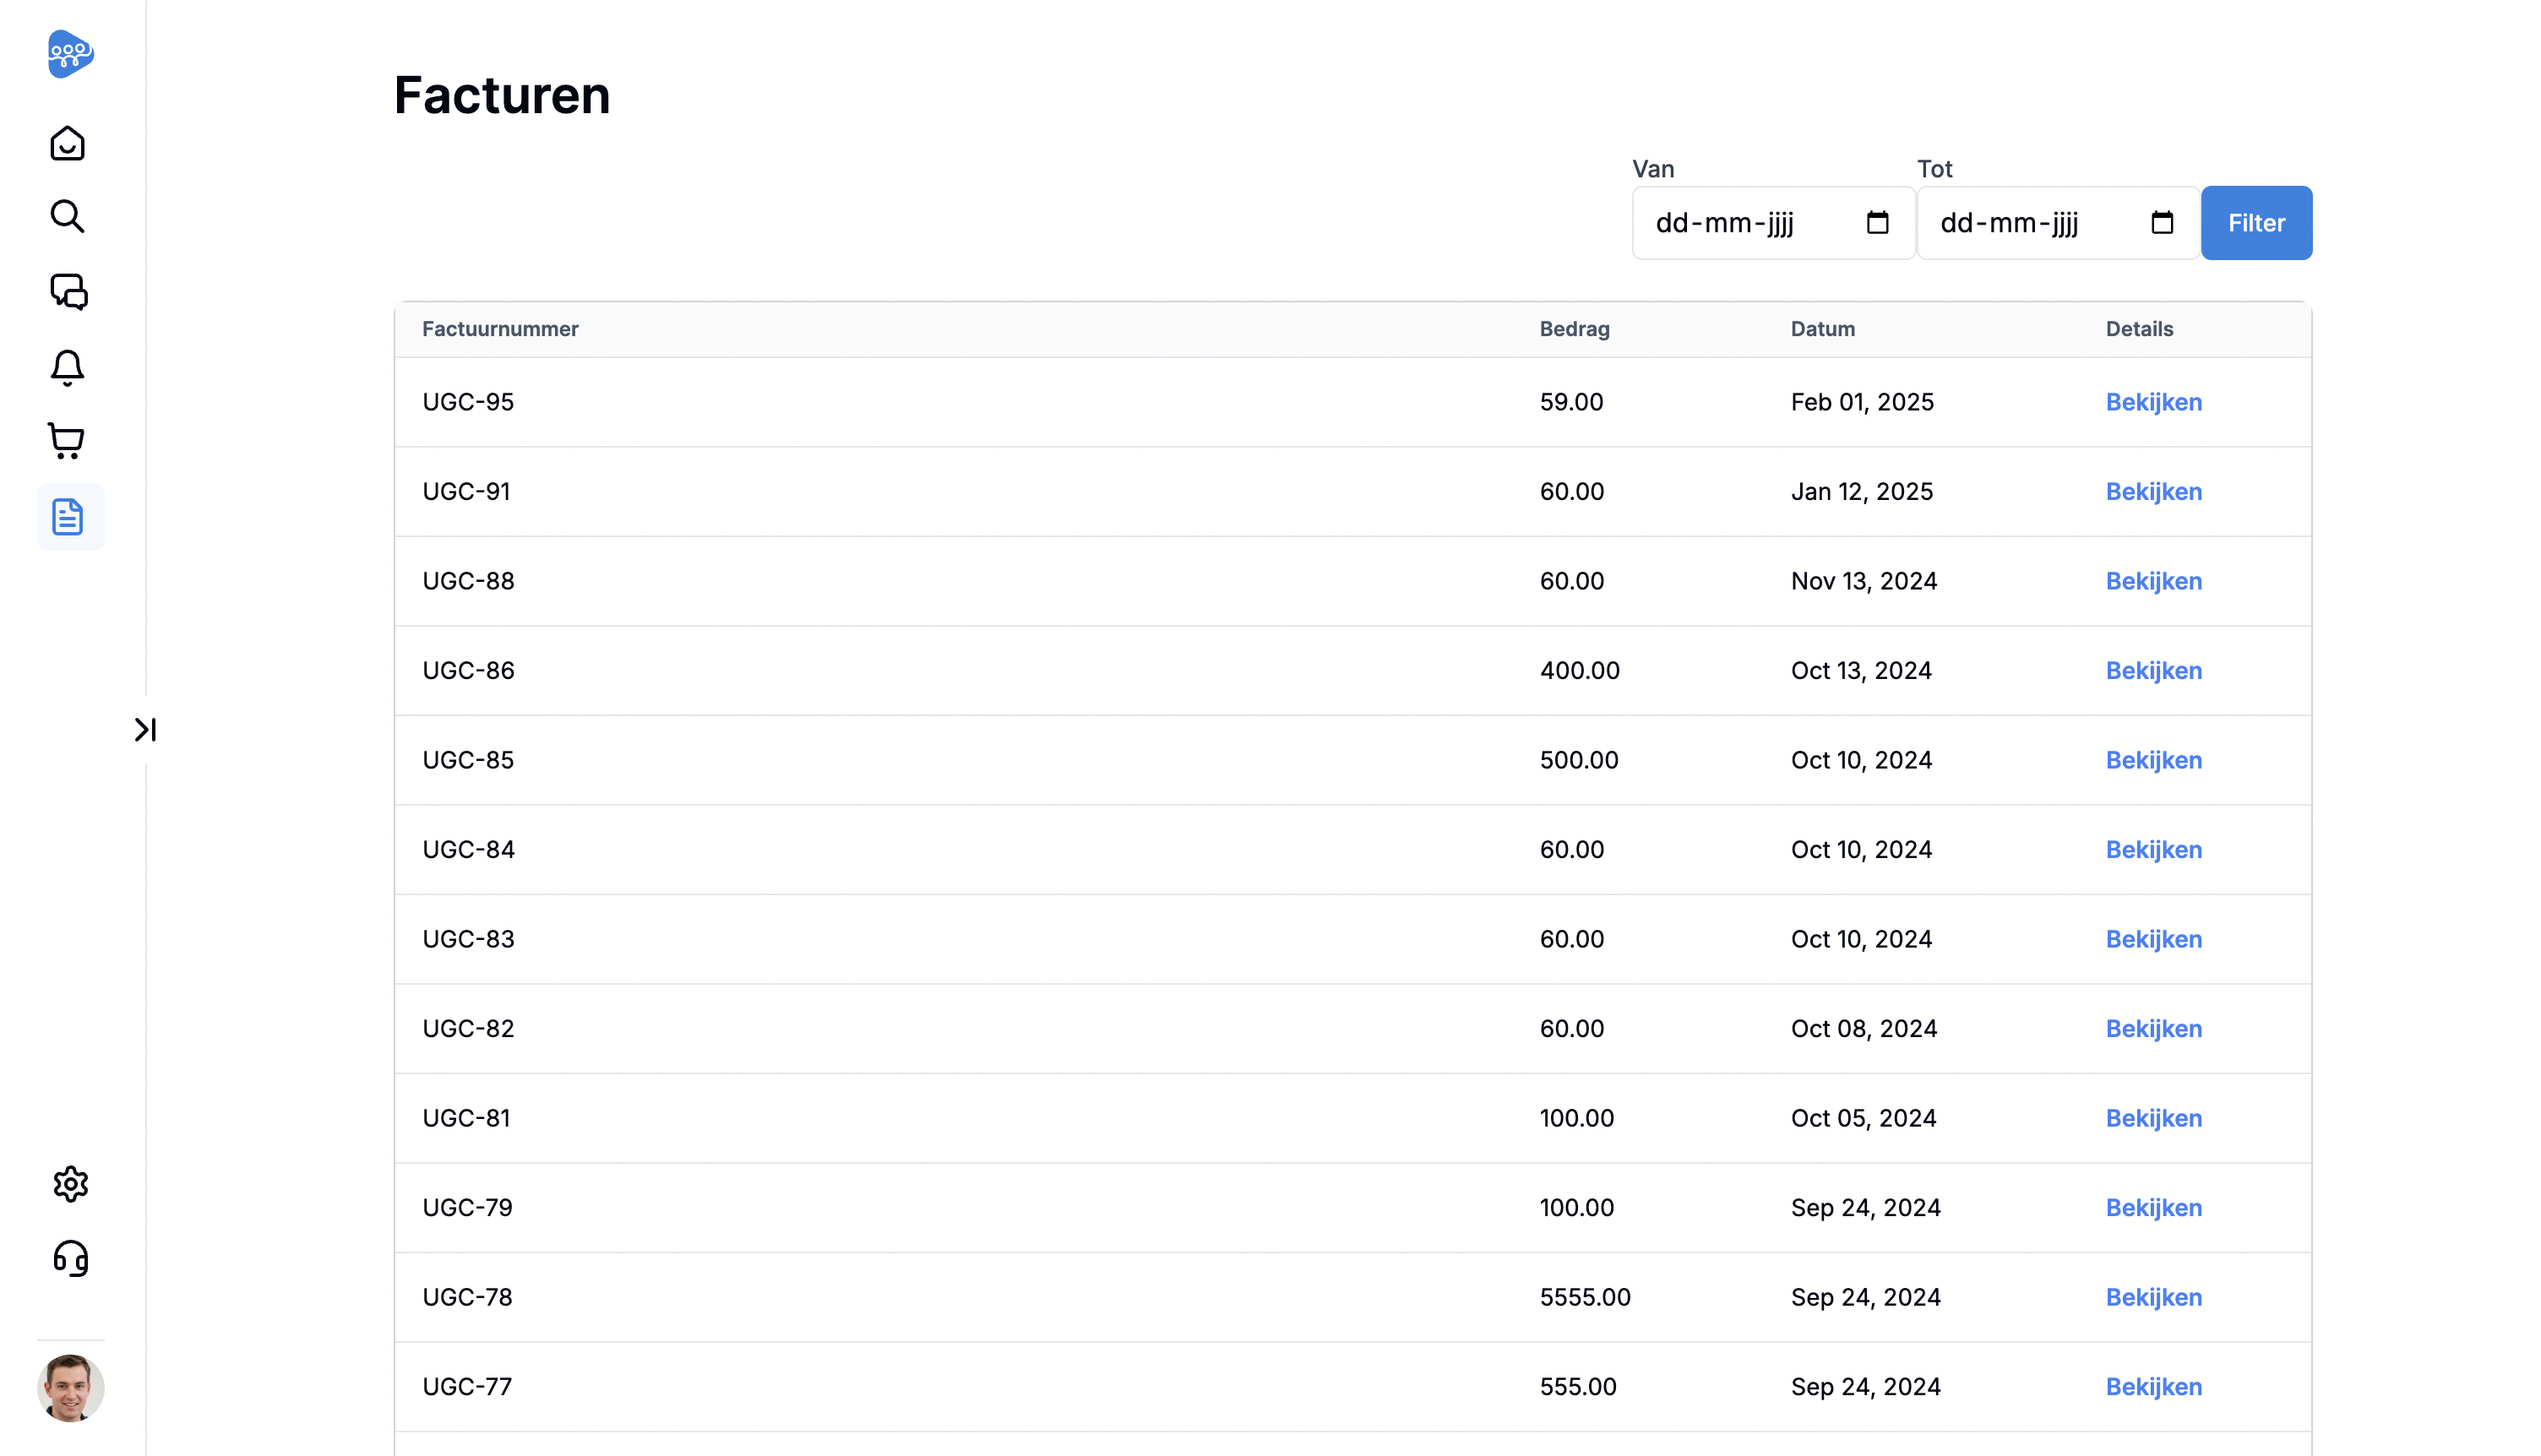Click the Jan 12, 2025 date
Viewport: 2541px width, 1456px height.
pyautogui.click(x=1861, y=492)
